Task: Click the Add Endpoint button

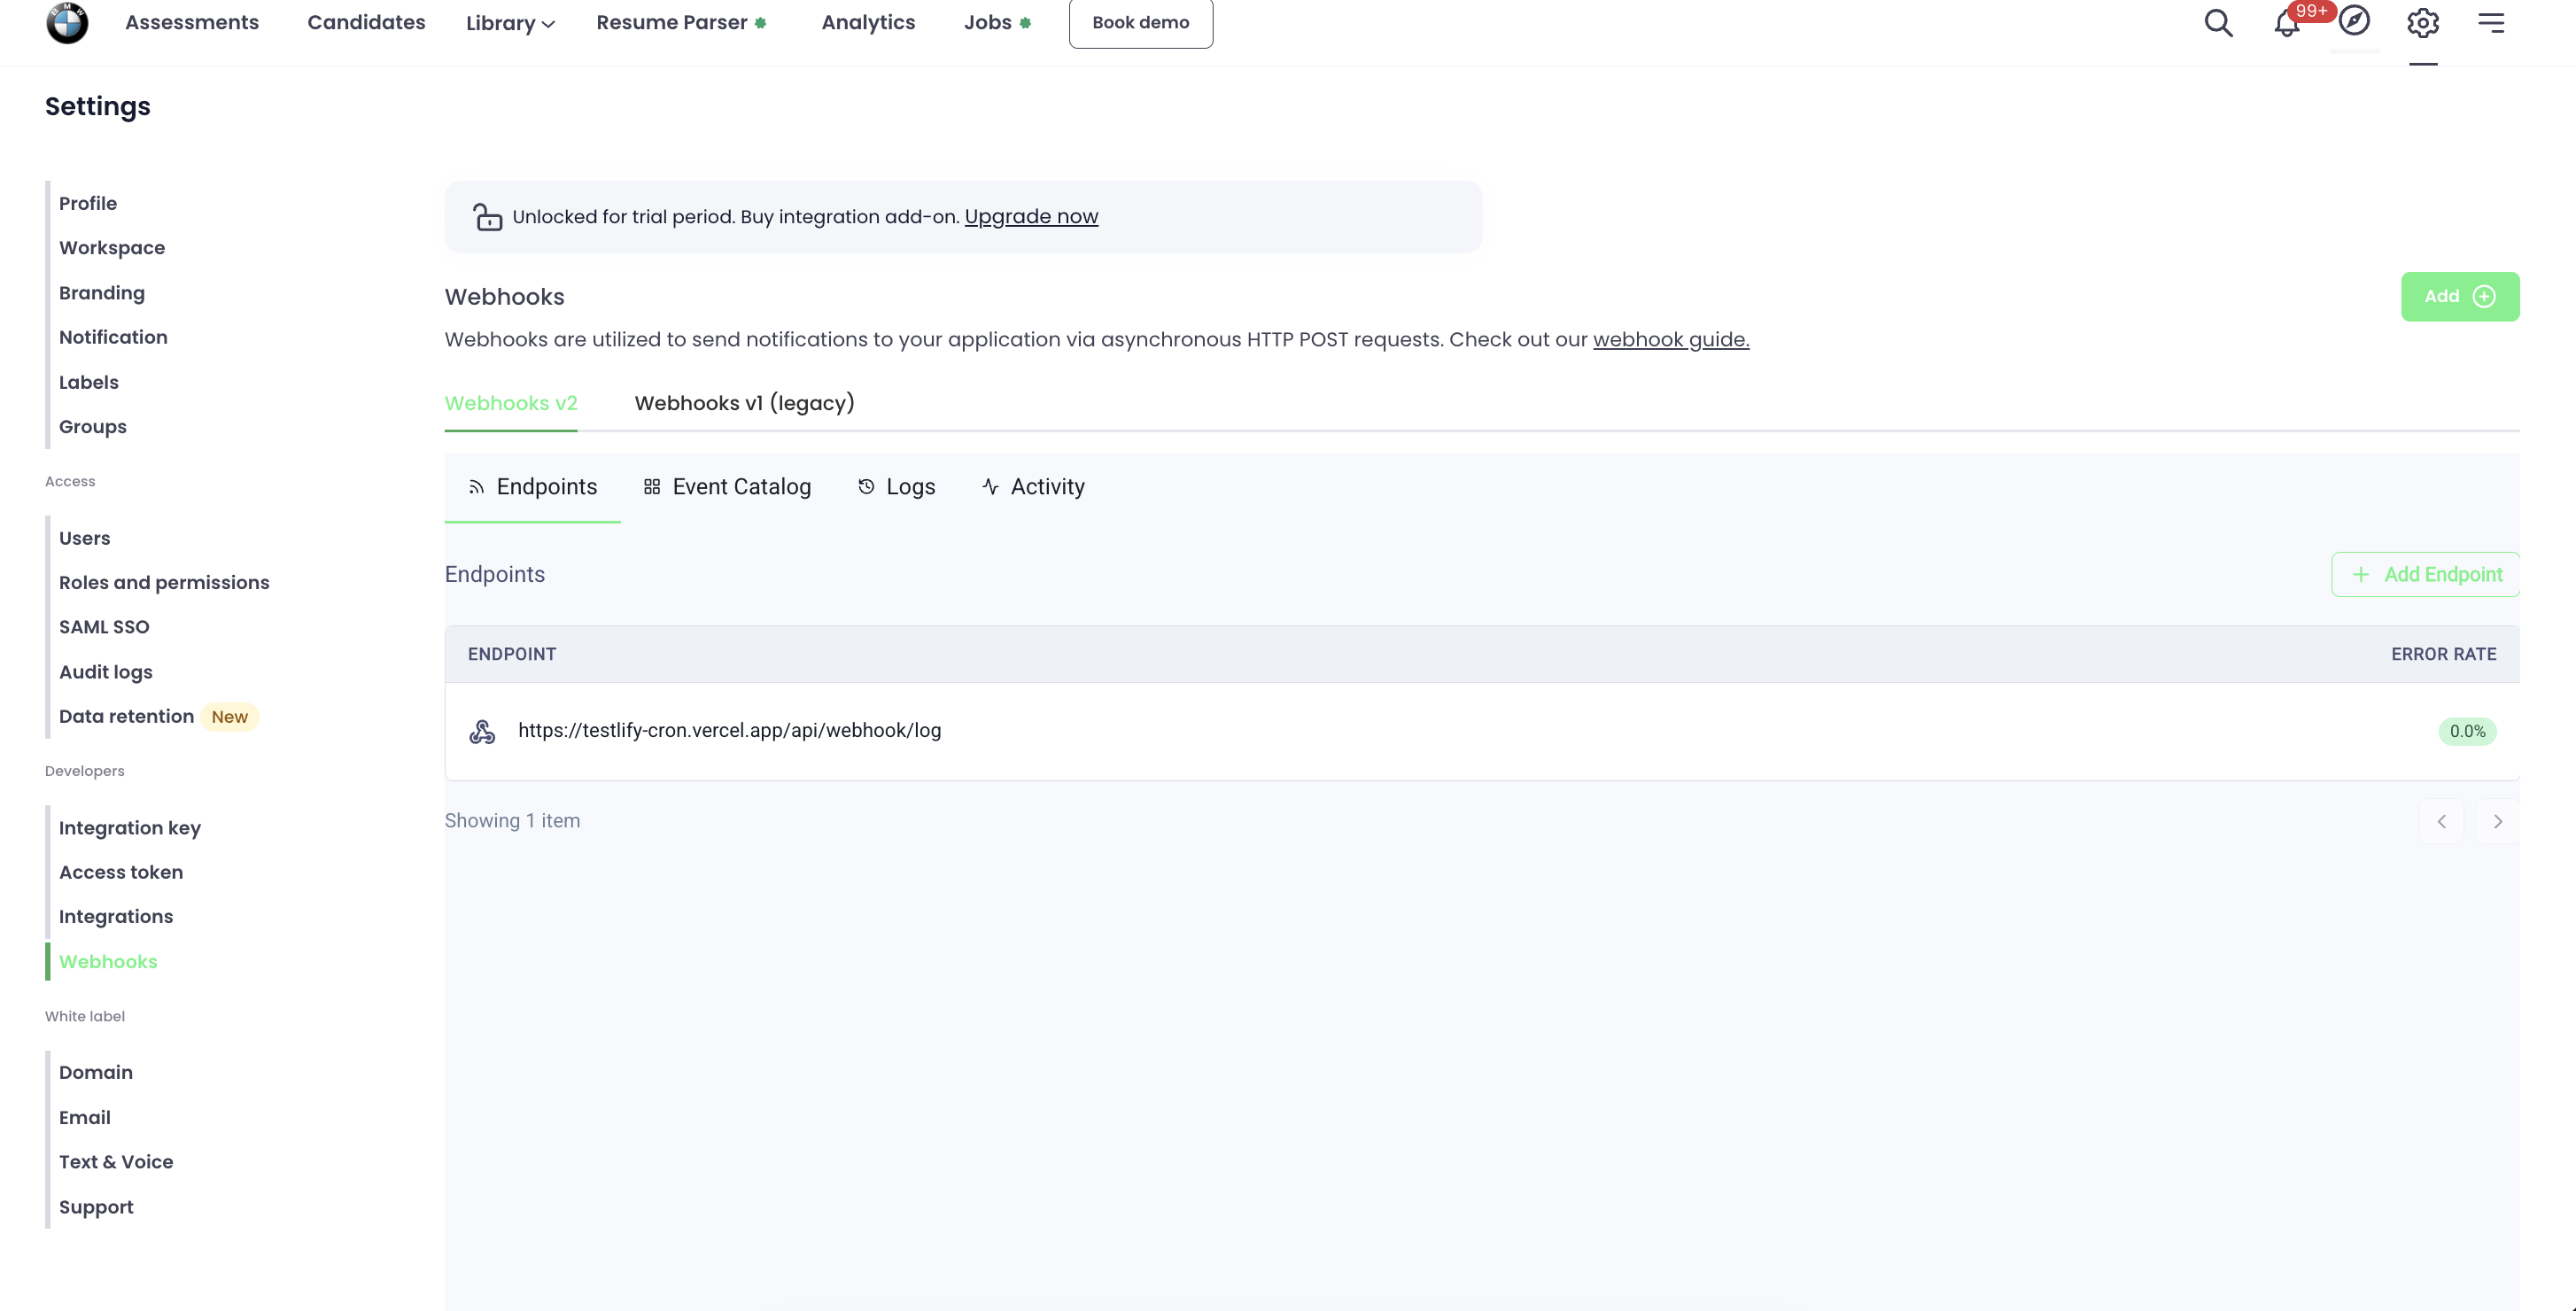Action: (2425, 574)
